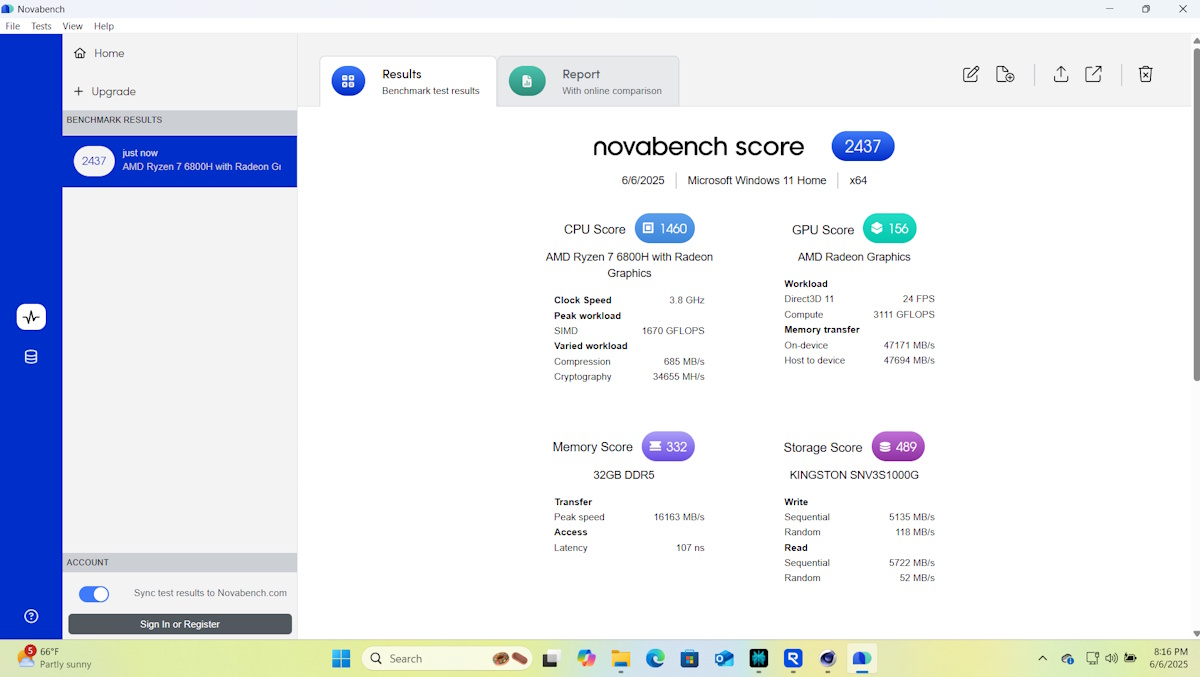Click 'Microsoft Windows 11 Home' text
This screenshot has width=1200, height=677.
[x=757, y=181]
